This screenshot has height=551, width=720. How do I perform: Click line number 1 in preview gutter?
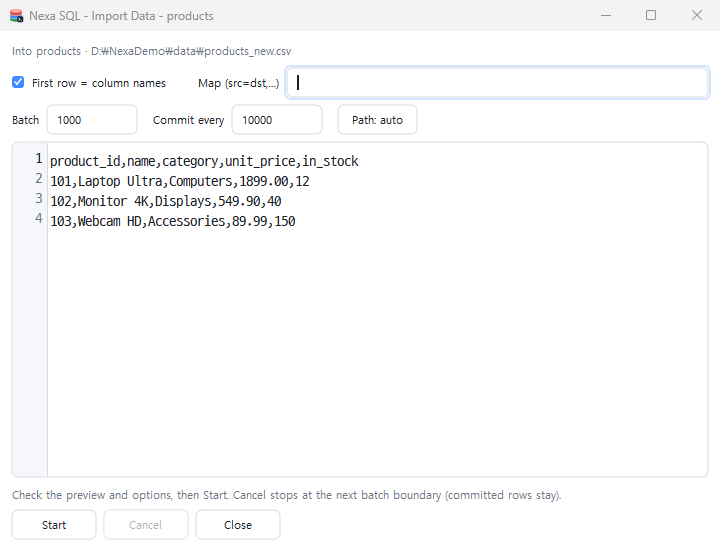click(x=39, y=159)
